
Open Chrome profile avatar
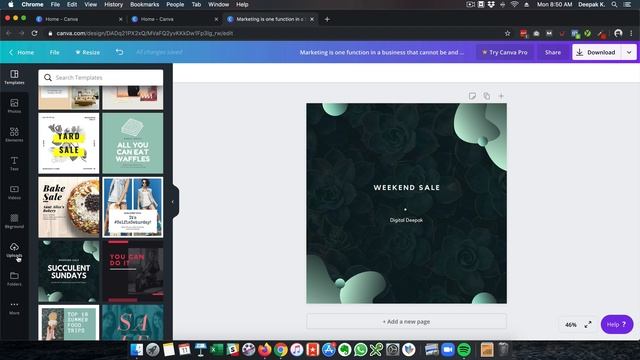(618, 33)
